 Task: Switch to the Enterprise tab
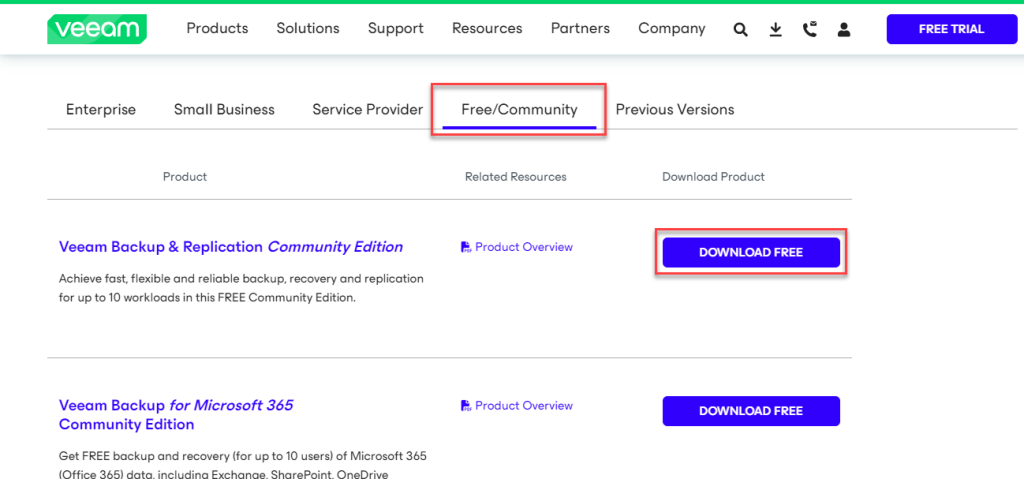pos(101,110)
